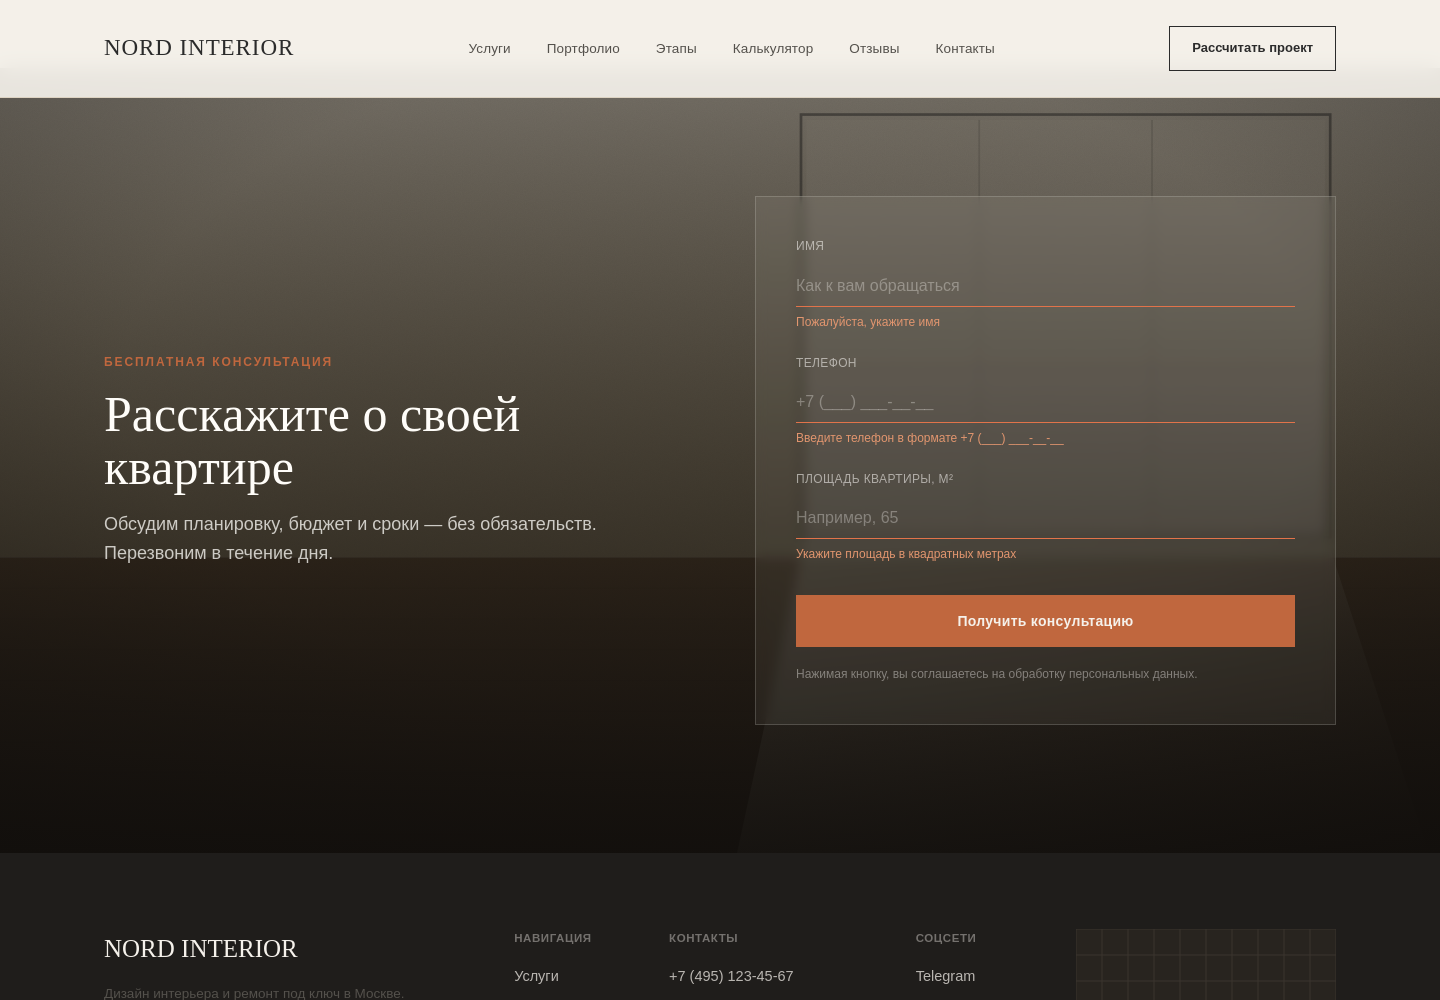Click the personal data consent text
This screenshot has height=1000, width=1440.
pyautogui.click(x=996, y=674)
